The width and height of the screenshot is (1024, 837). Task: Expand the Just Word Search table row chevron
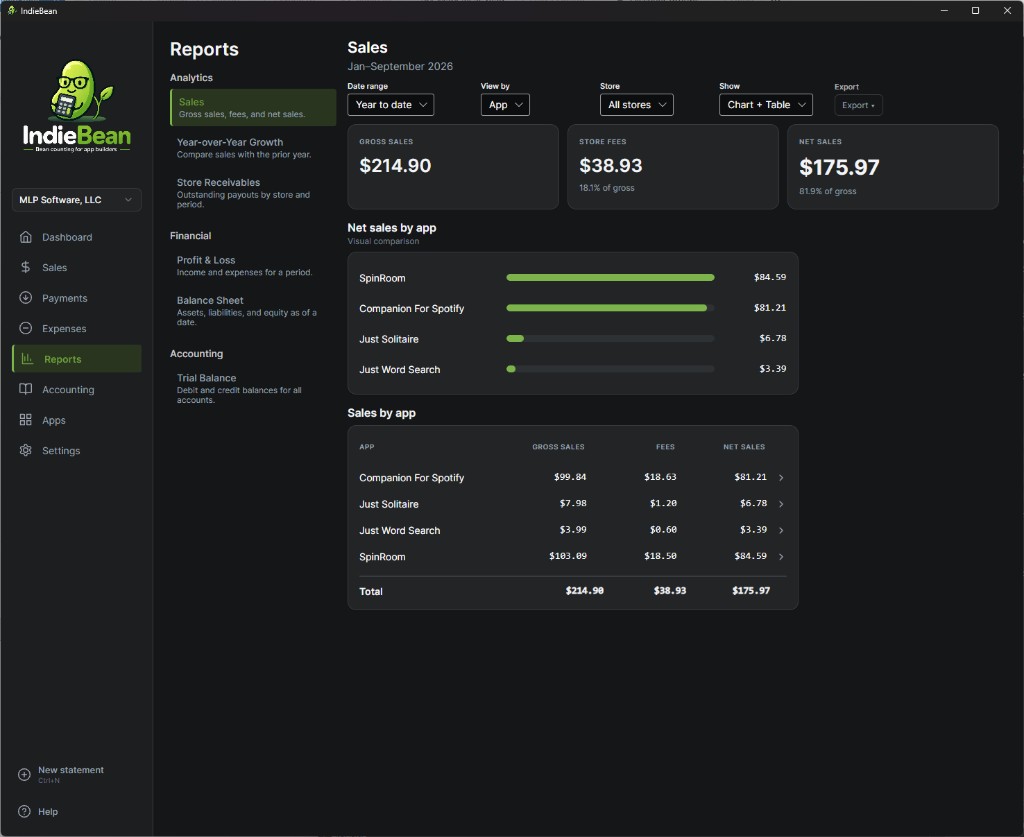point(781,530)
